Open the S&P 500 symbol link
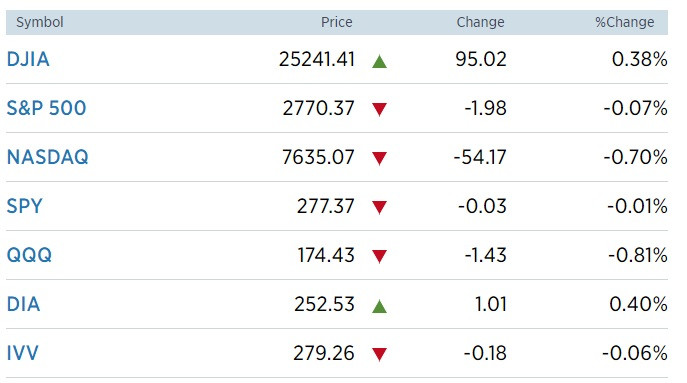Viewport: 687px width, 383px height. 46,108
